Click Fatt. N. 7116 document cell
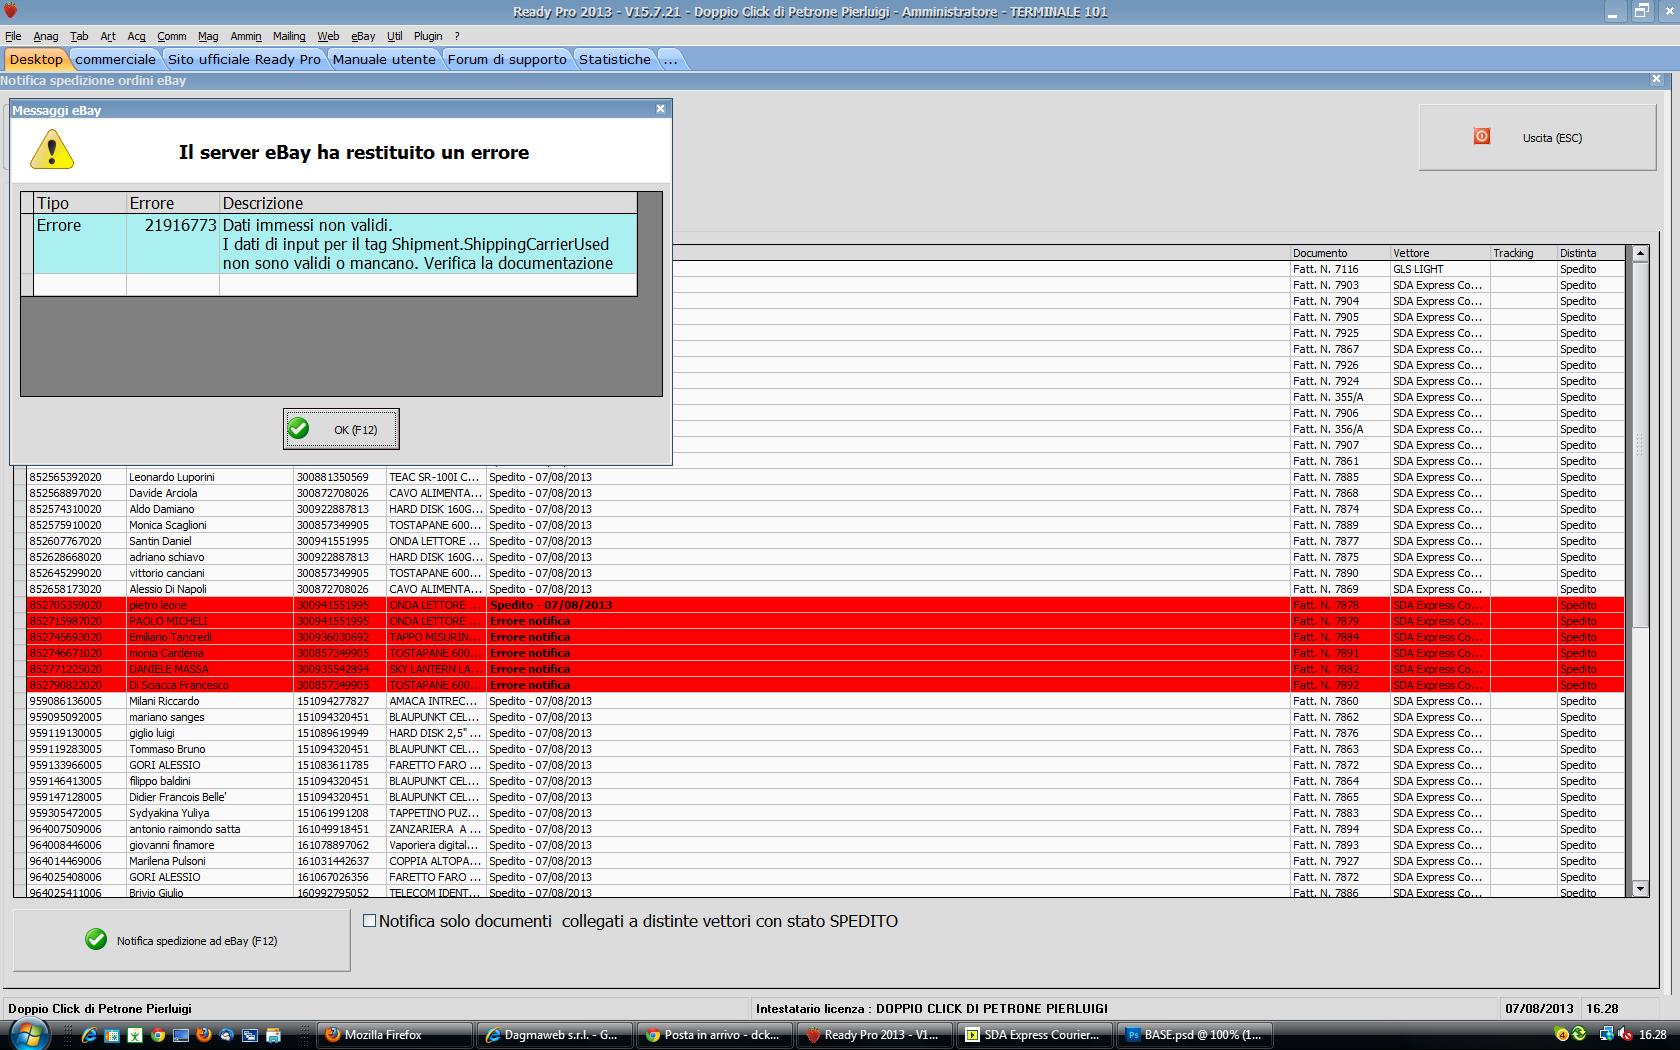1680x1050 pixels. tap(1340, 269)
